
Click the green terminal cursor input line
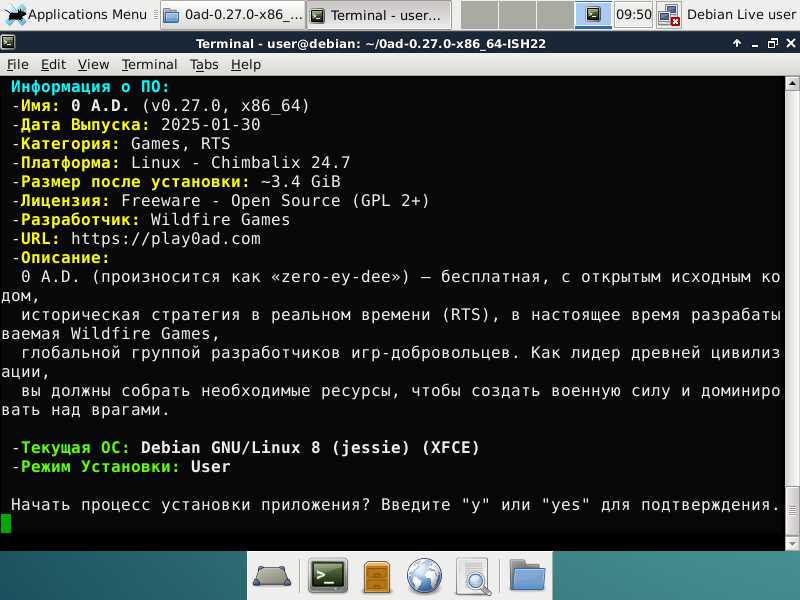tap(6, 523)
